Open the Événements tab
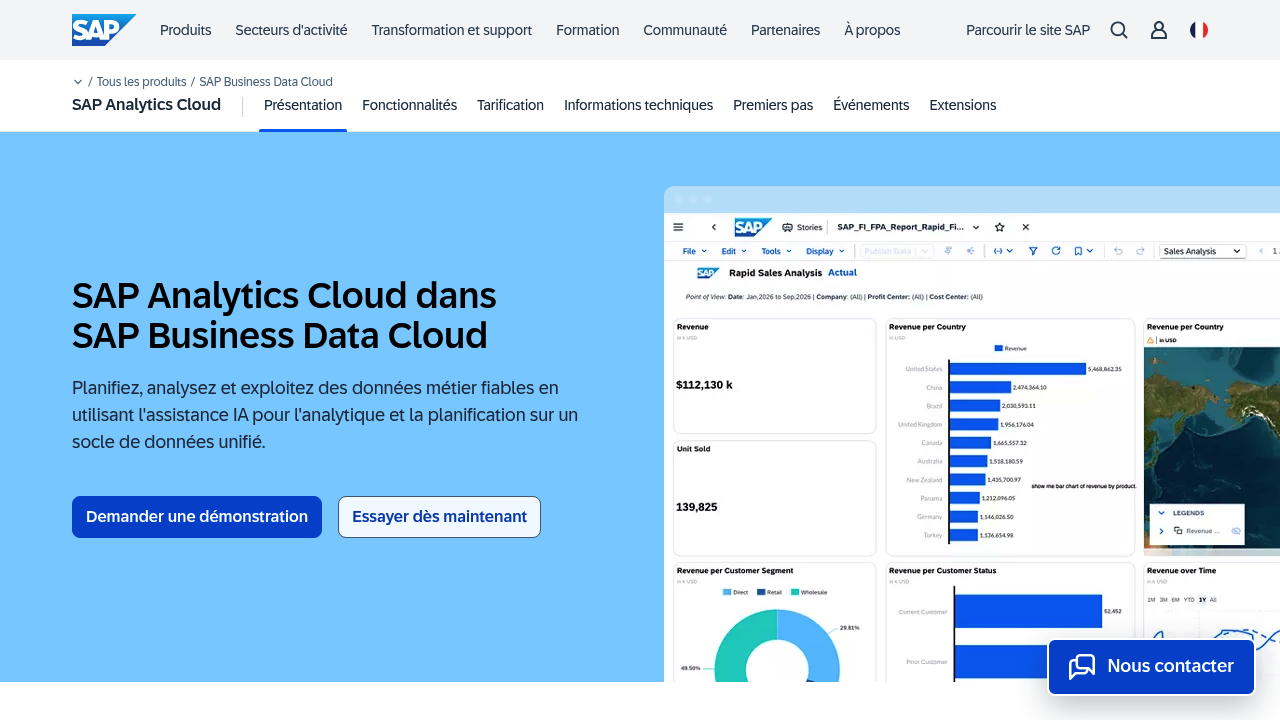Image resolution: width=1280 pixels, height=720 pixels. [871, 105]
